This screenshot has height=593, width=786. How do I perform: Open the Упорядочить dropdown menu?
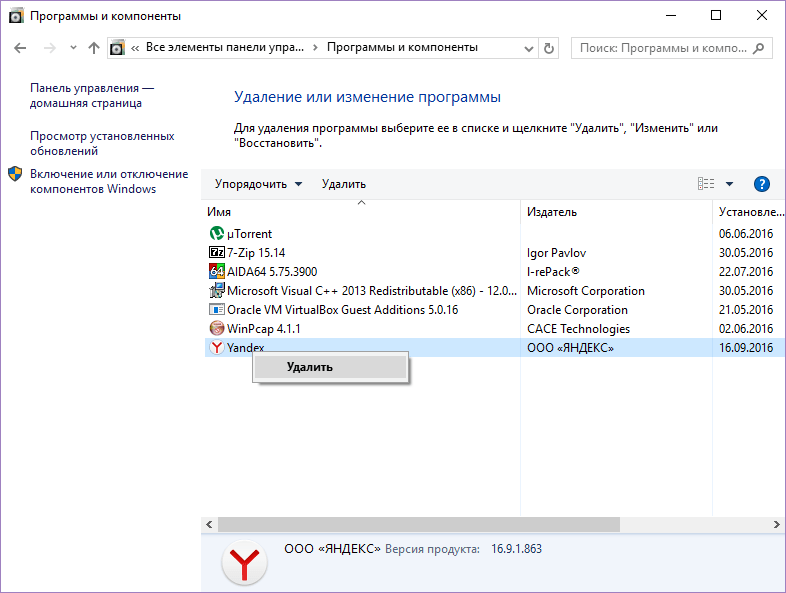pos(259,184)
